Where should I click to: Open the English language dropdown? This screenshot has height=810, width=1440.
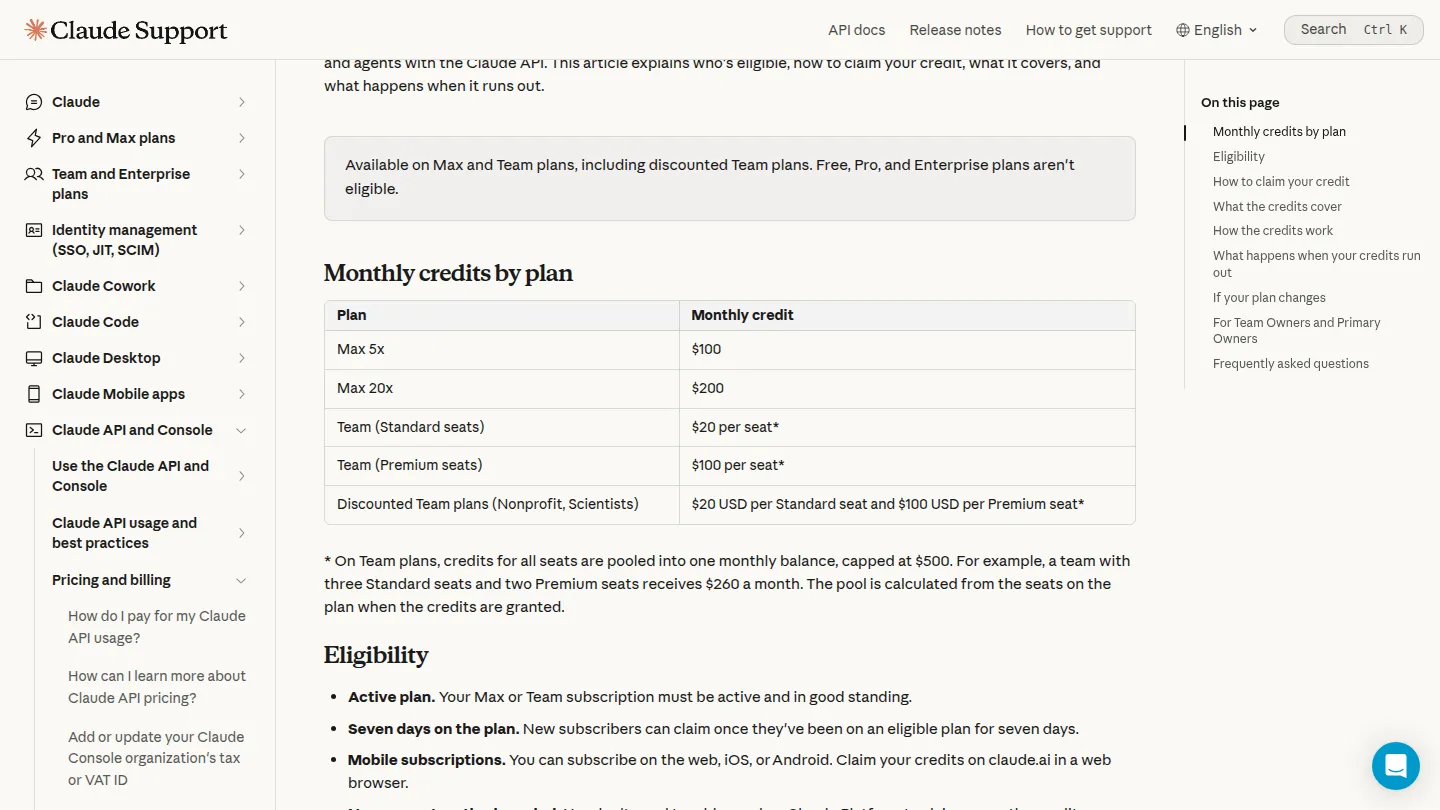(x=1217, y=30)
